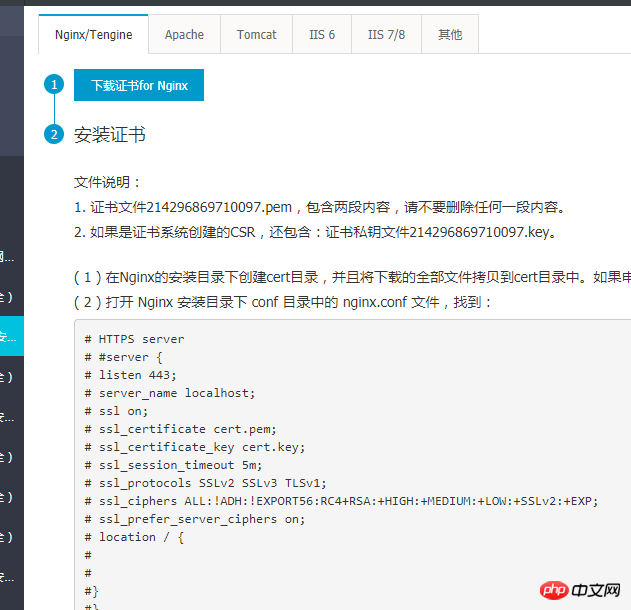Click the '# #server {' code line
Image resolution: width=631 pixels, height=610 pixels.
[x=124, y=357]
